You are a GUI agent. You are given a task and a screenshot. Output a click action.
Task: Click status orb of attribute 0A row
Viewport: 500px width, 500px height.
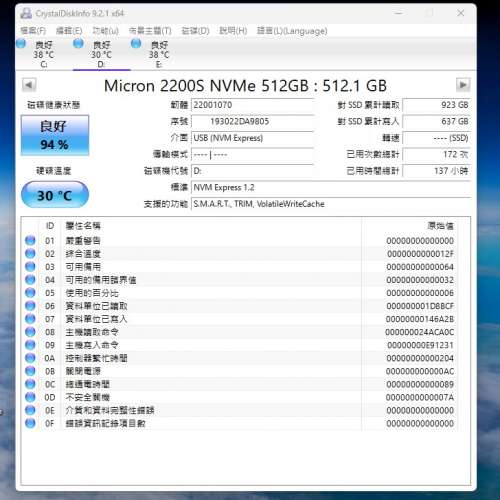click(x=30, y=358)
